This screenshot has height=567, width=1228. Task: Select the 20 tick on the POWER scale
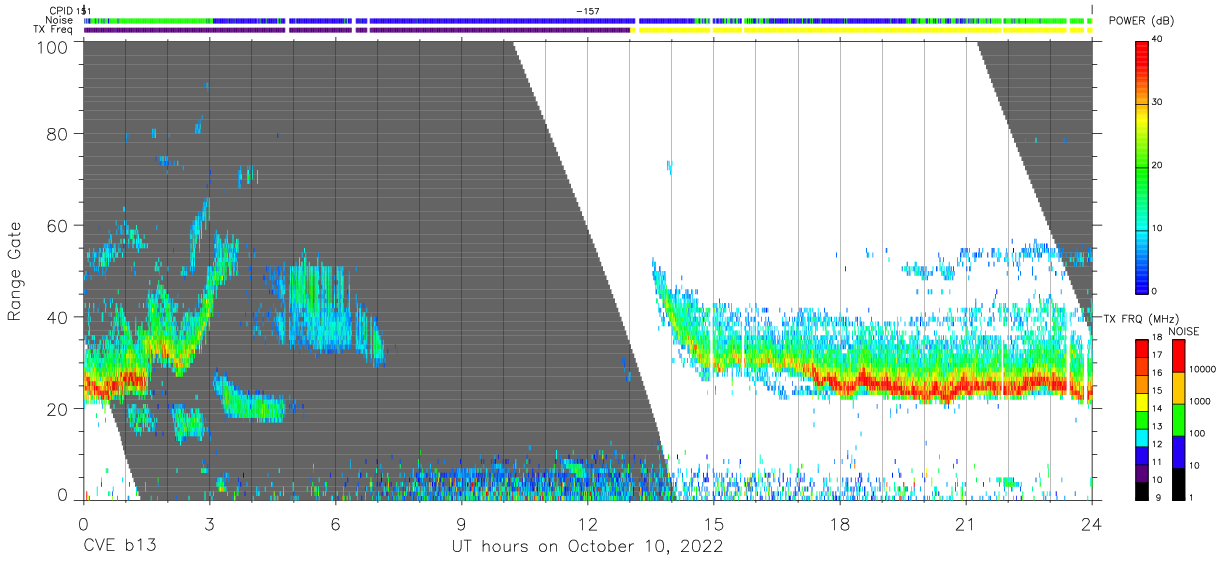pyautogui.click(x=1157, y=165)
